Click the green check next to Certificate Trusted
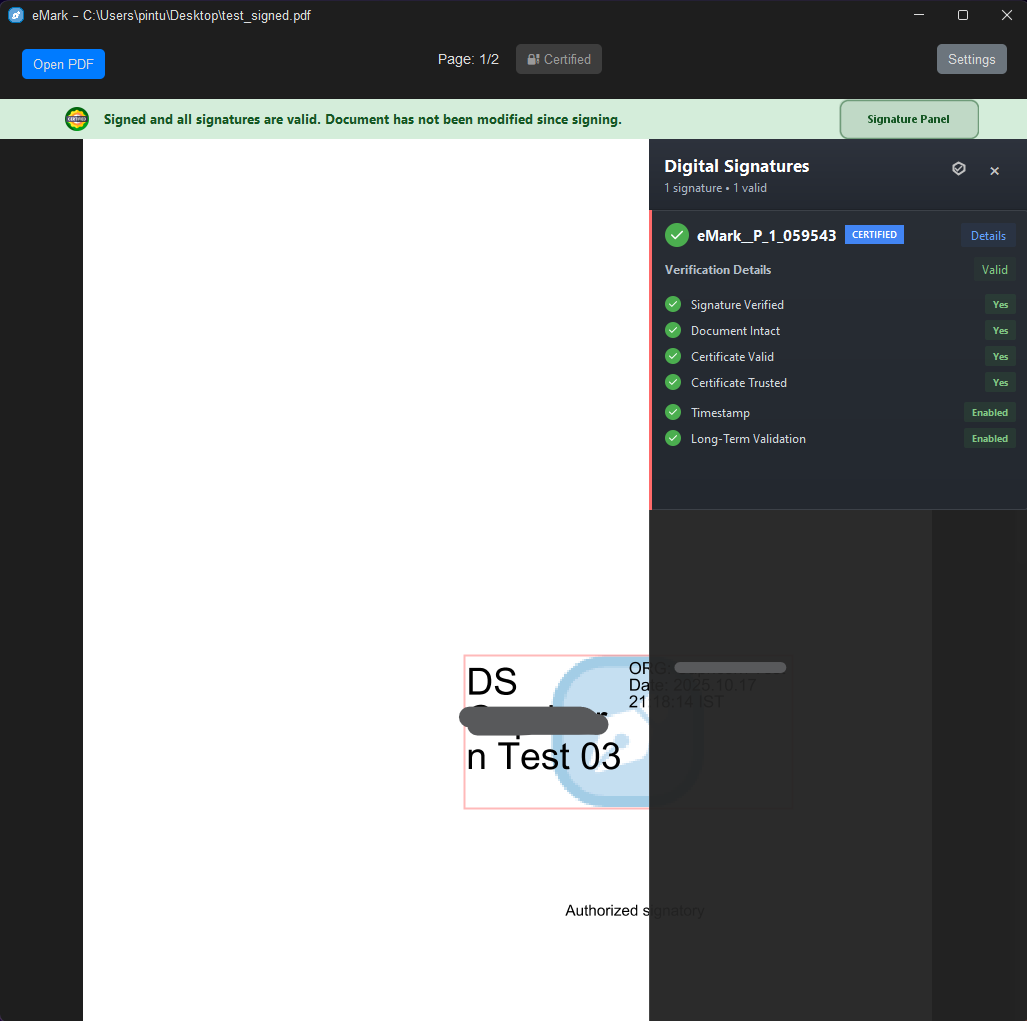Image resolution: width=1027 pixels, height=1021 pixels. click(672, 382)
